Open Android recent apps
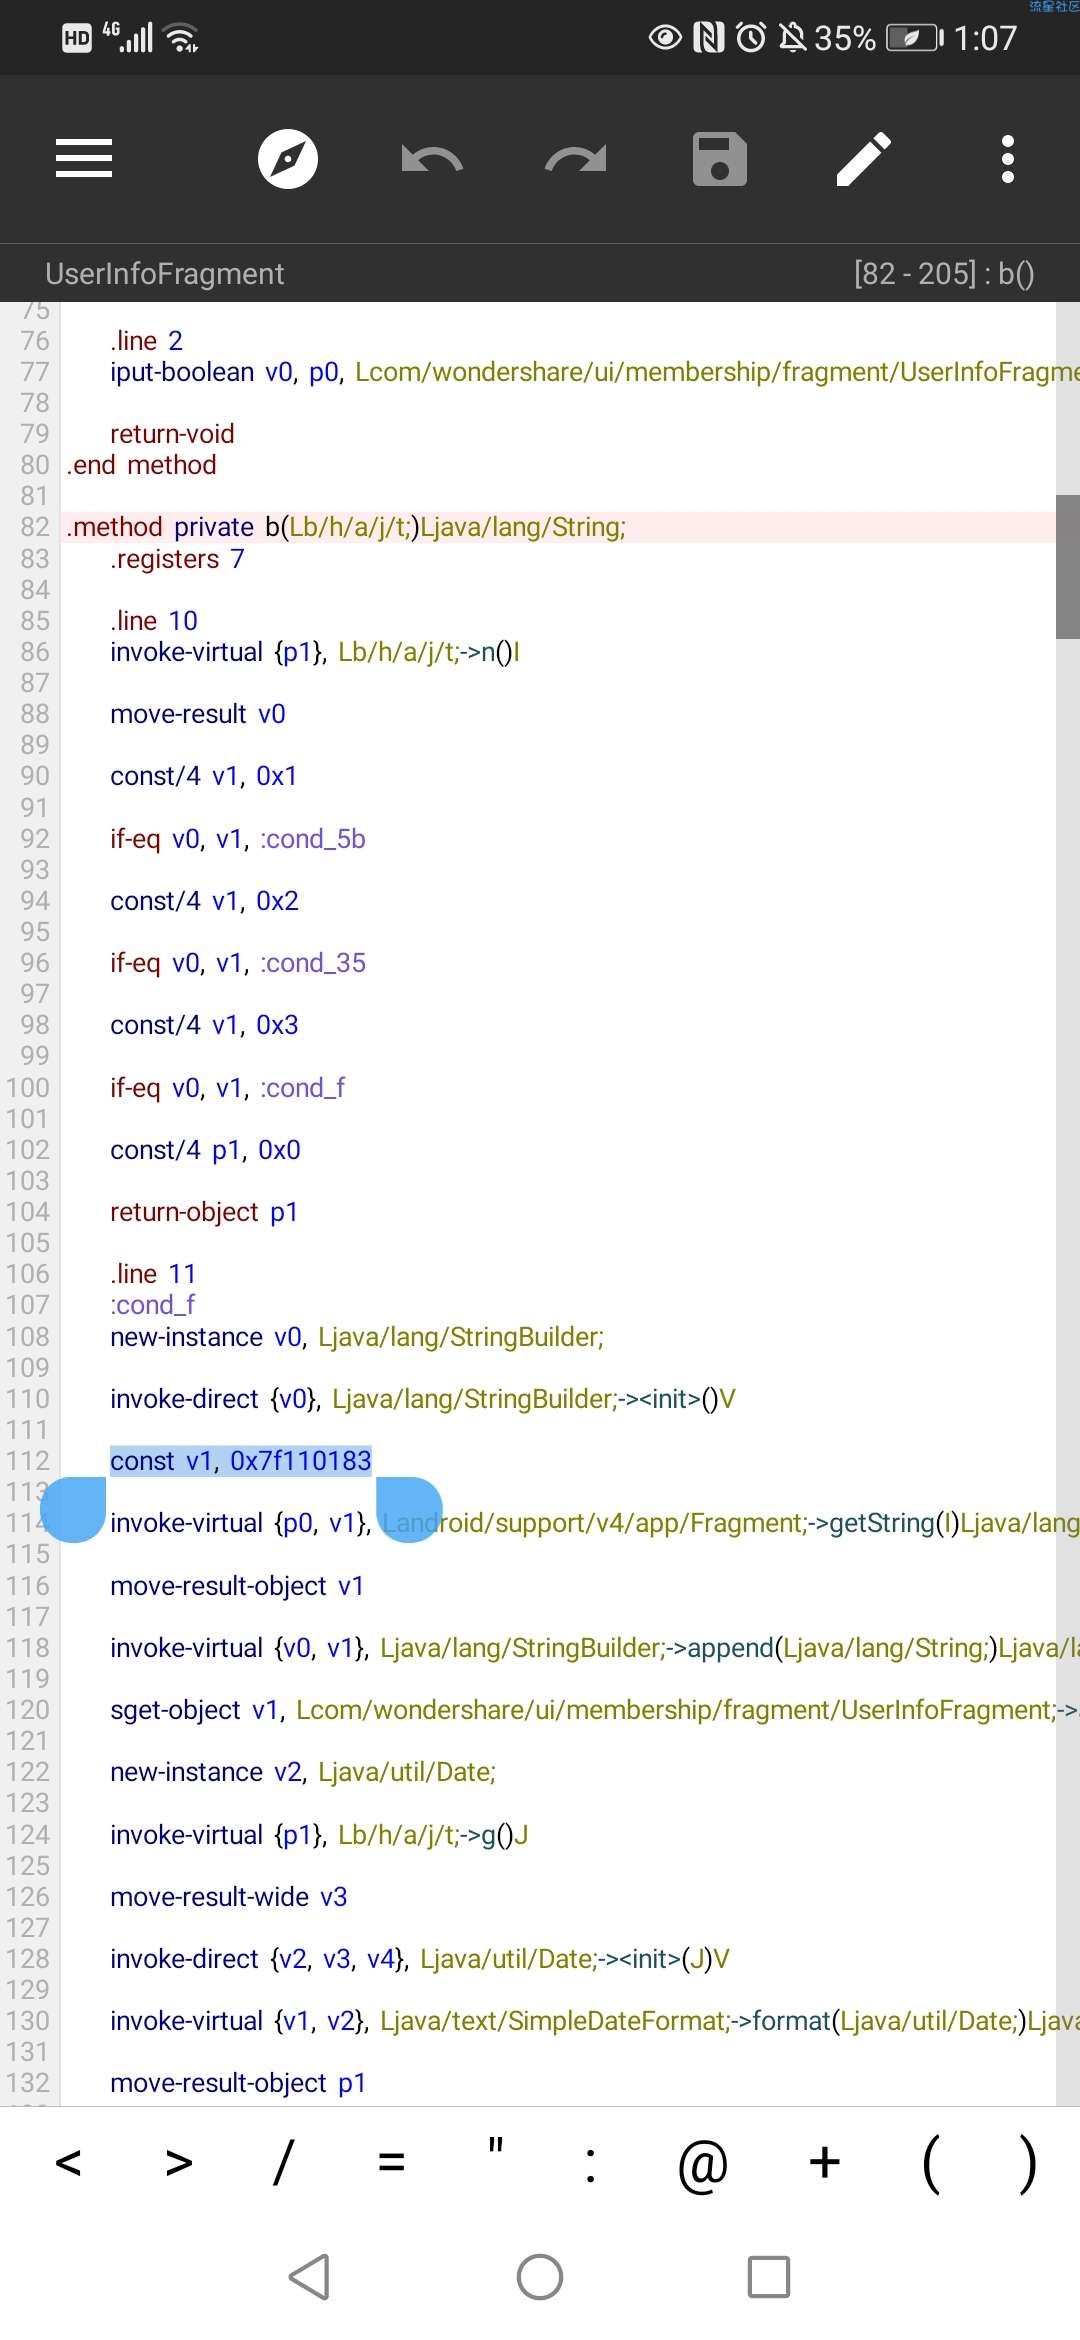This screenshot has height=2340, width=1080. pos(769,2277)
